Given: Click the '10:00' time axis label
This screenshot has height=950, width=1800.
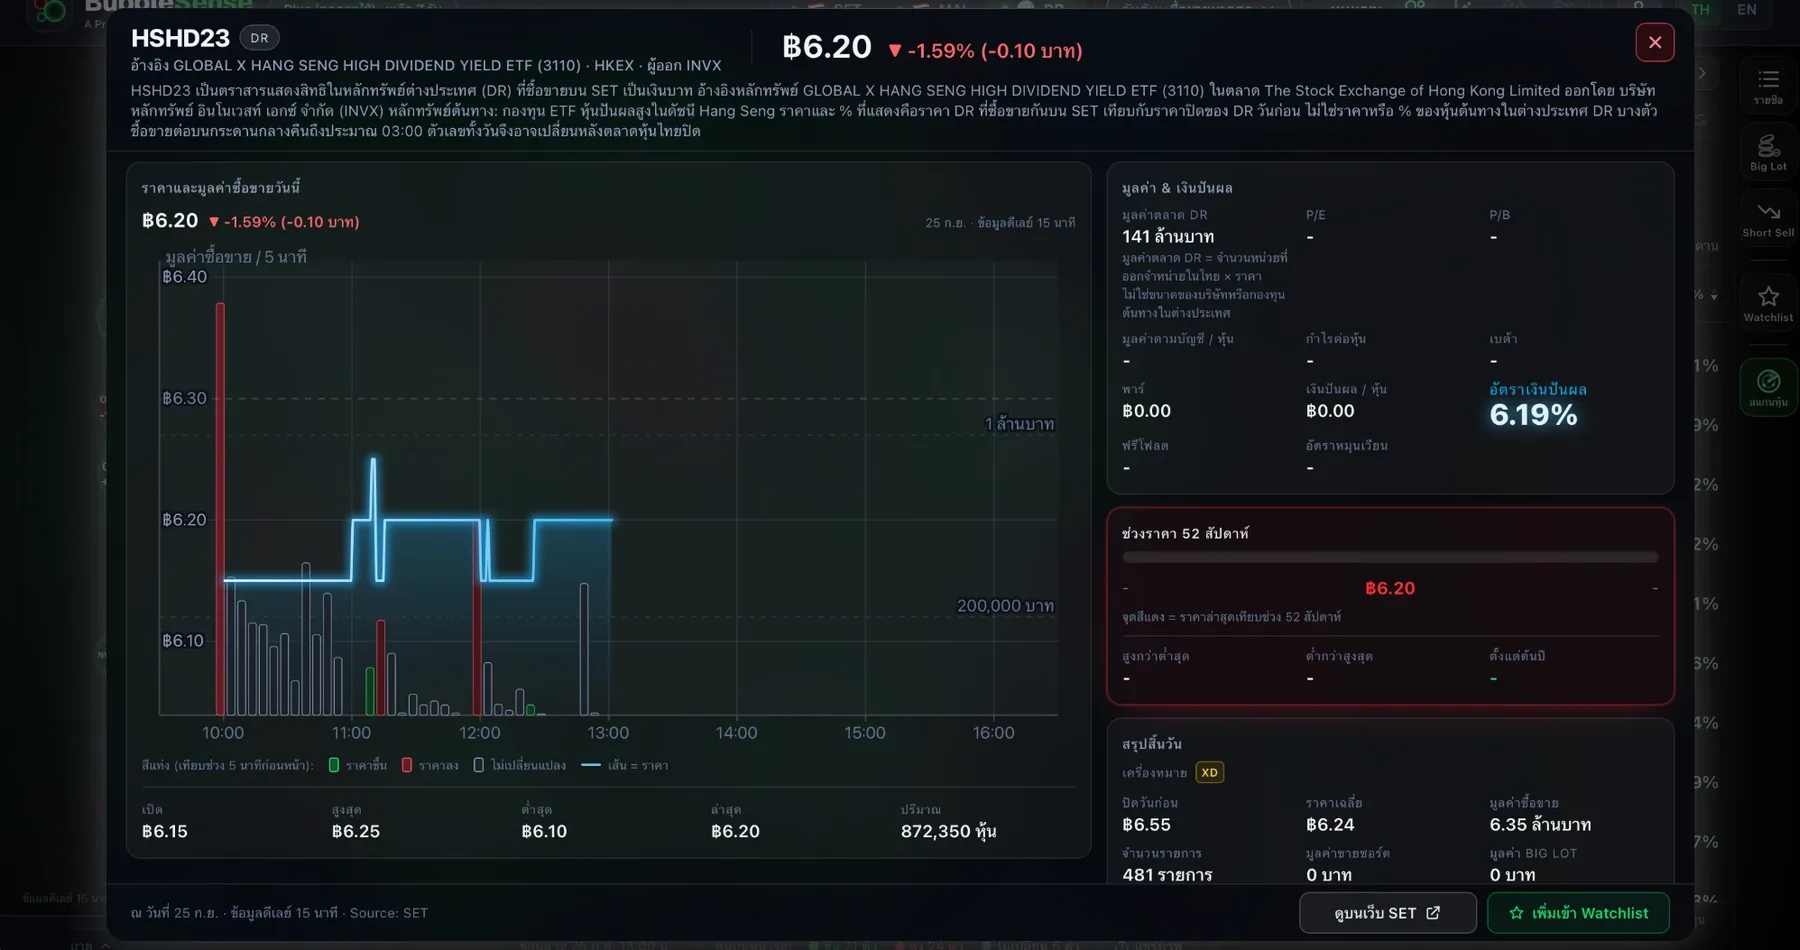Looking at the screenshot, I should pyautogui.click(x=223, y=733).
